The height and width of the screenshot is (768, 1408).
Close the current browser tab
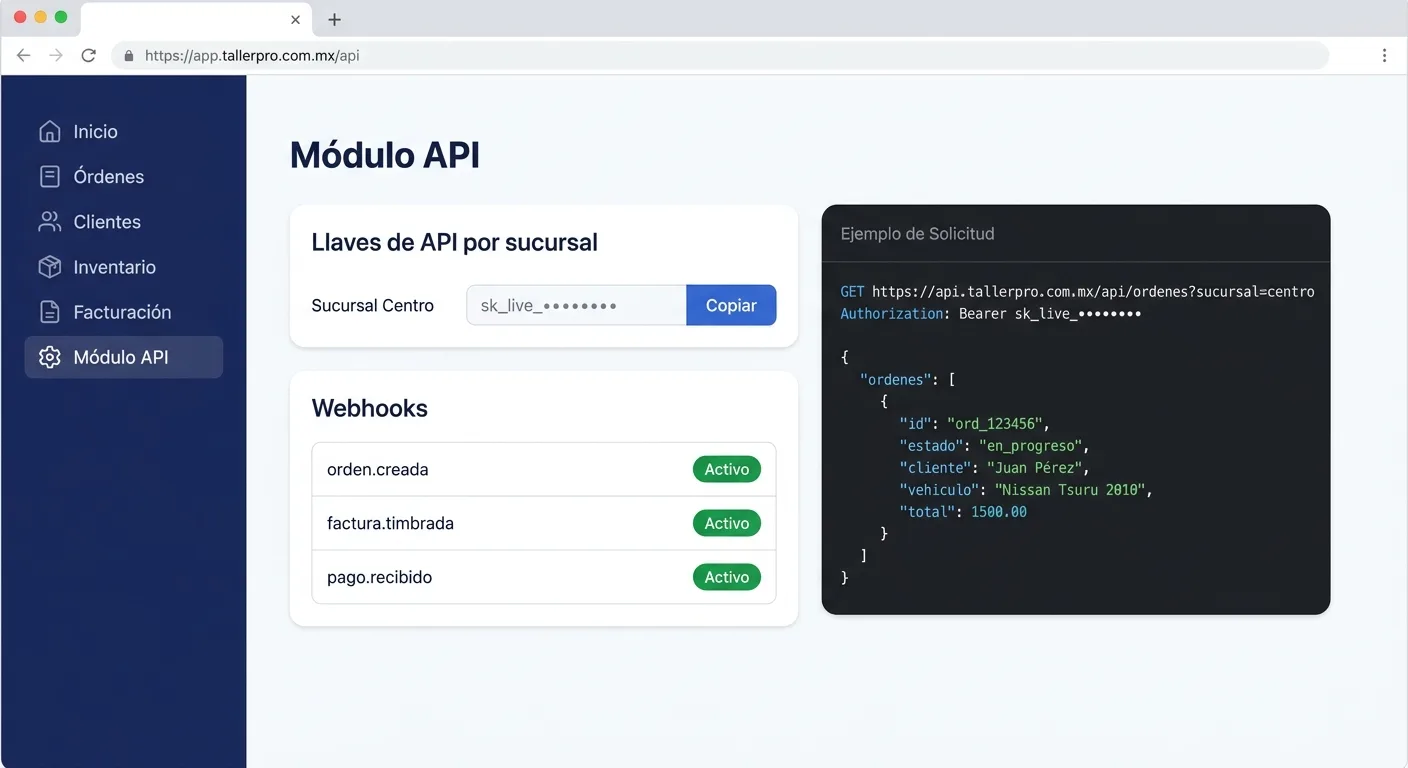point(295,20)
